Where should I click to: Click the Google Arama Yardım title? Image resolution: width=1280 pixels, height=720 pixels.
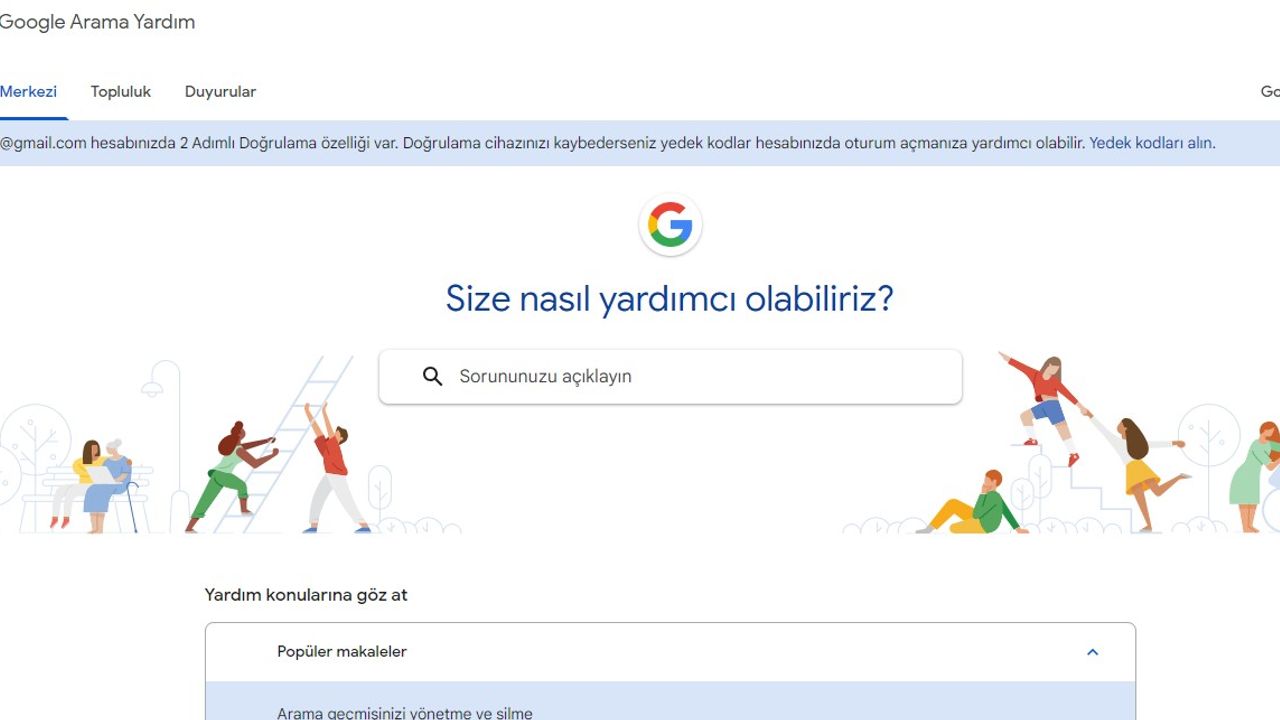tap(97, 22)
